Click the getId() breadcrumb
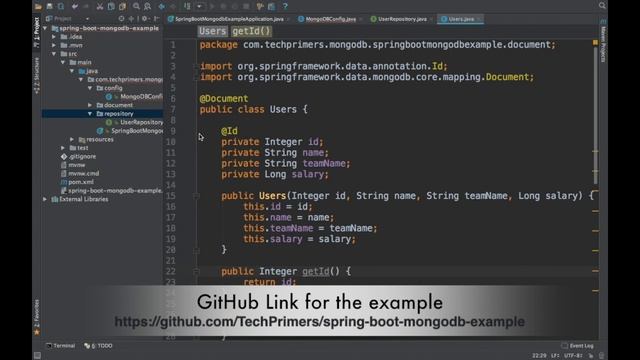The image size is (640, 360). [x=251, y=31]
